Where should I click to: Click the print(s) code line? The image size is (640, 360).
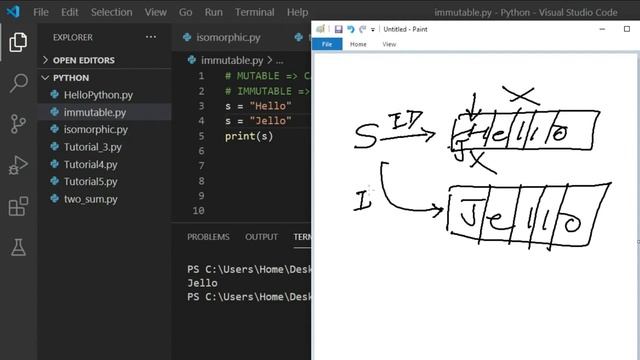coord(249,136)
